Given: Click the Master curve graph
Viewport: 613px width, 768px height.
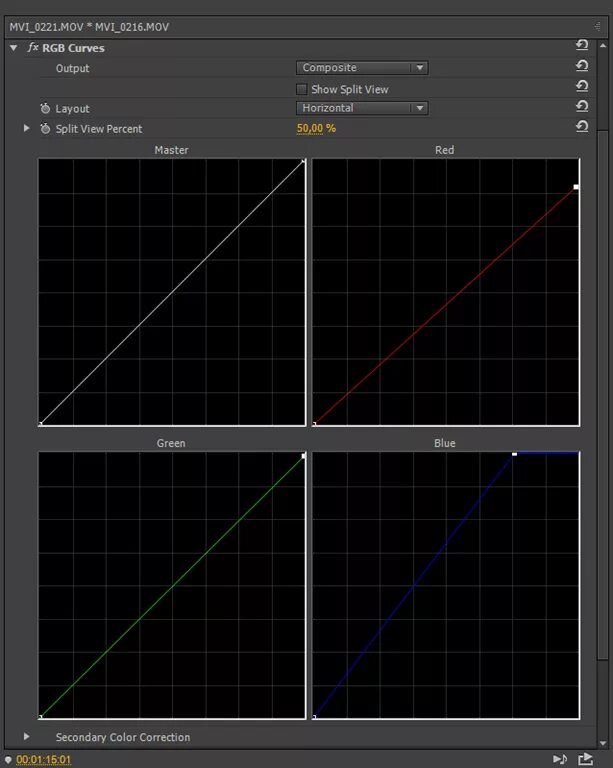Looking at the screenshot, I should 172,292.
